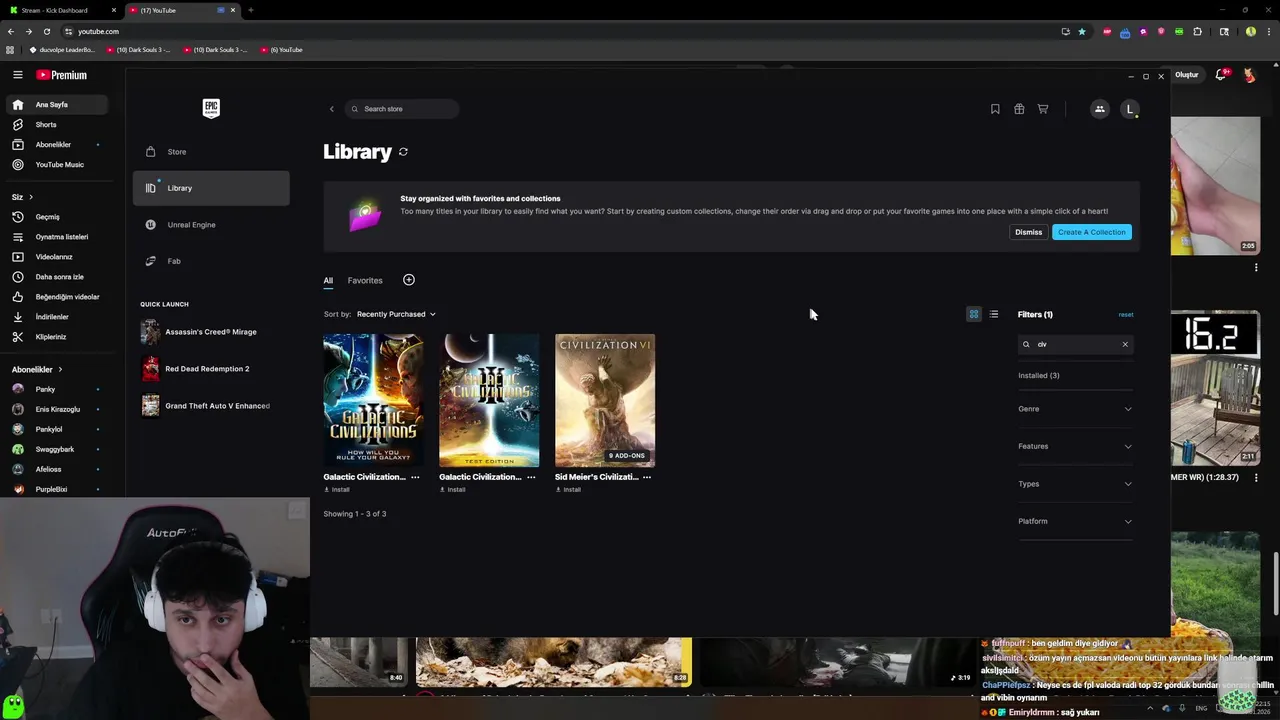Open the friends icon in Epic launcher
The image size is (1280, 720).
(1099, 109)
